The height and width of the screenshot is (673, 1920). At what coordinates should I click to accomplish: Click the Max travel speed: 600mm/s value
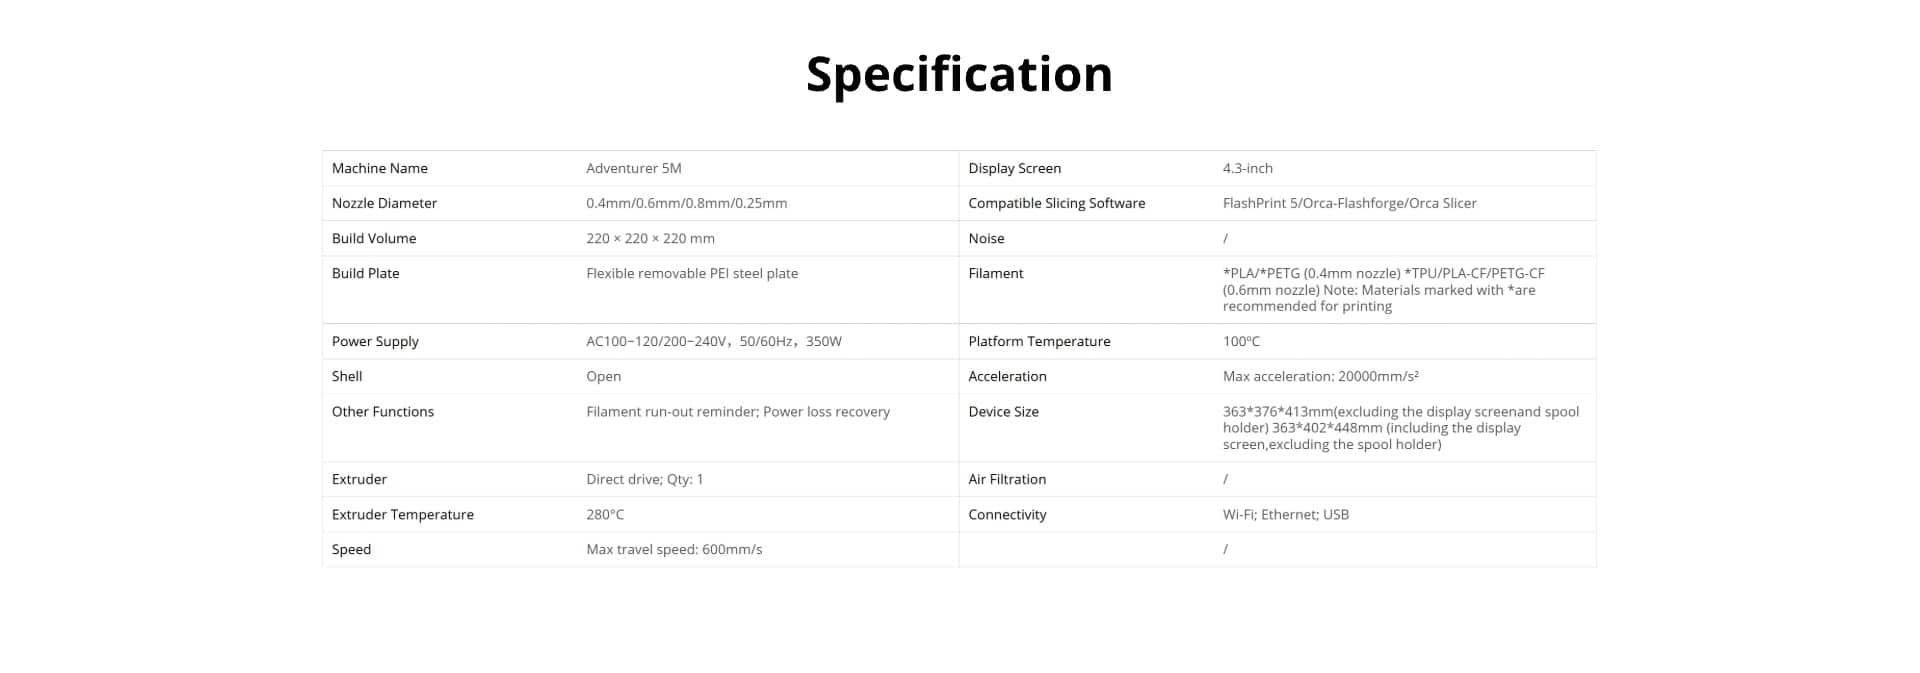pos(674,549)
